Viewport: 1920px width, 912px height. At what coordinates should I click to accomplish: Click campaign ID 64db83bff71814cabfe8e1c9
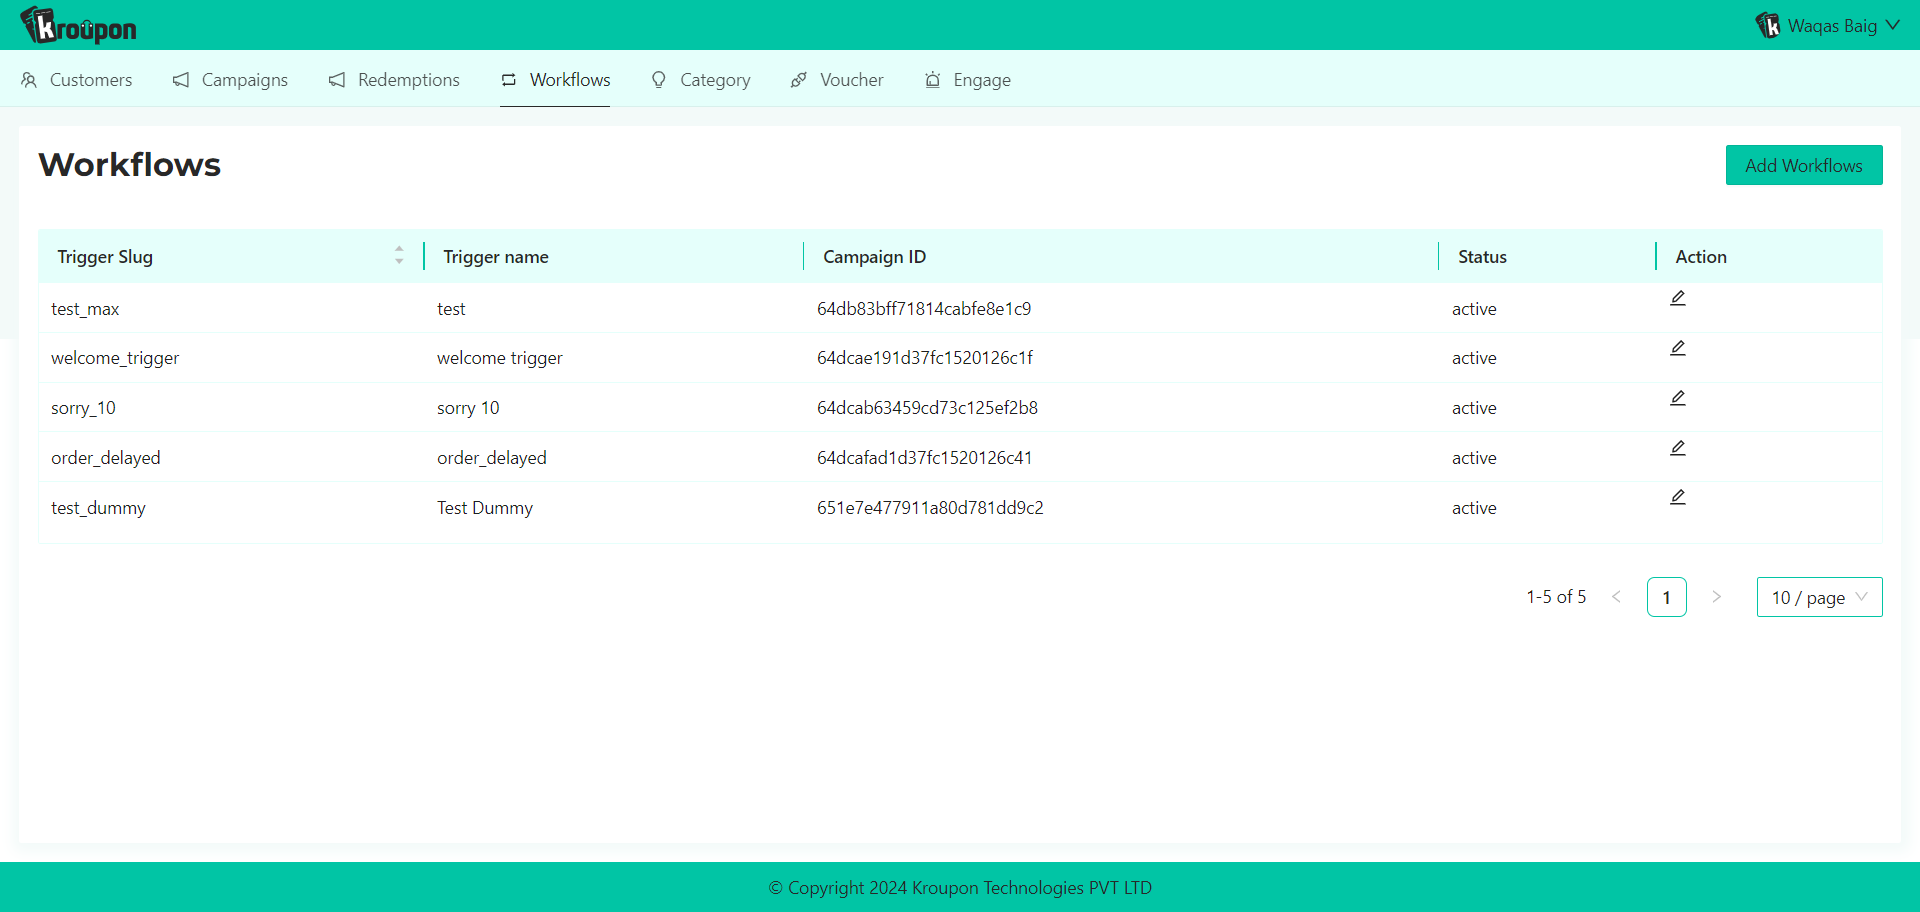point(924,309)
